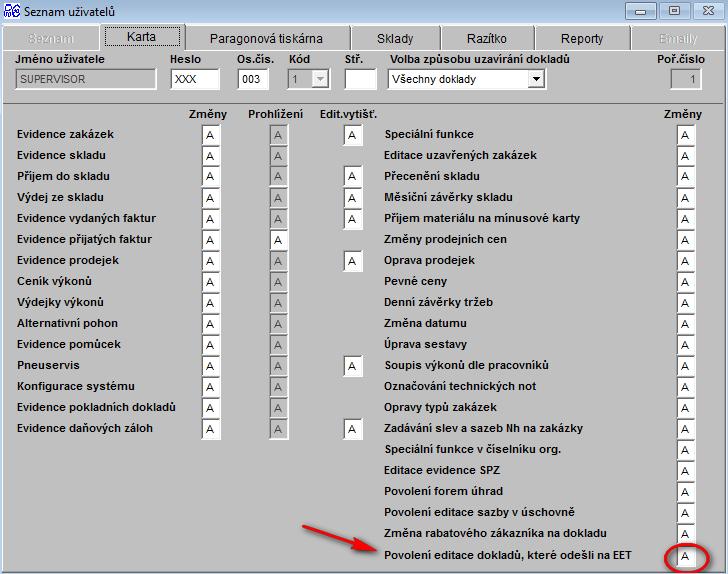
Task: Toggle Změny for Evidence přijatých faktur
Action: click(211, 240)
